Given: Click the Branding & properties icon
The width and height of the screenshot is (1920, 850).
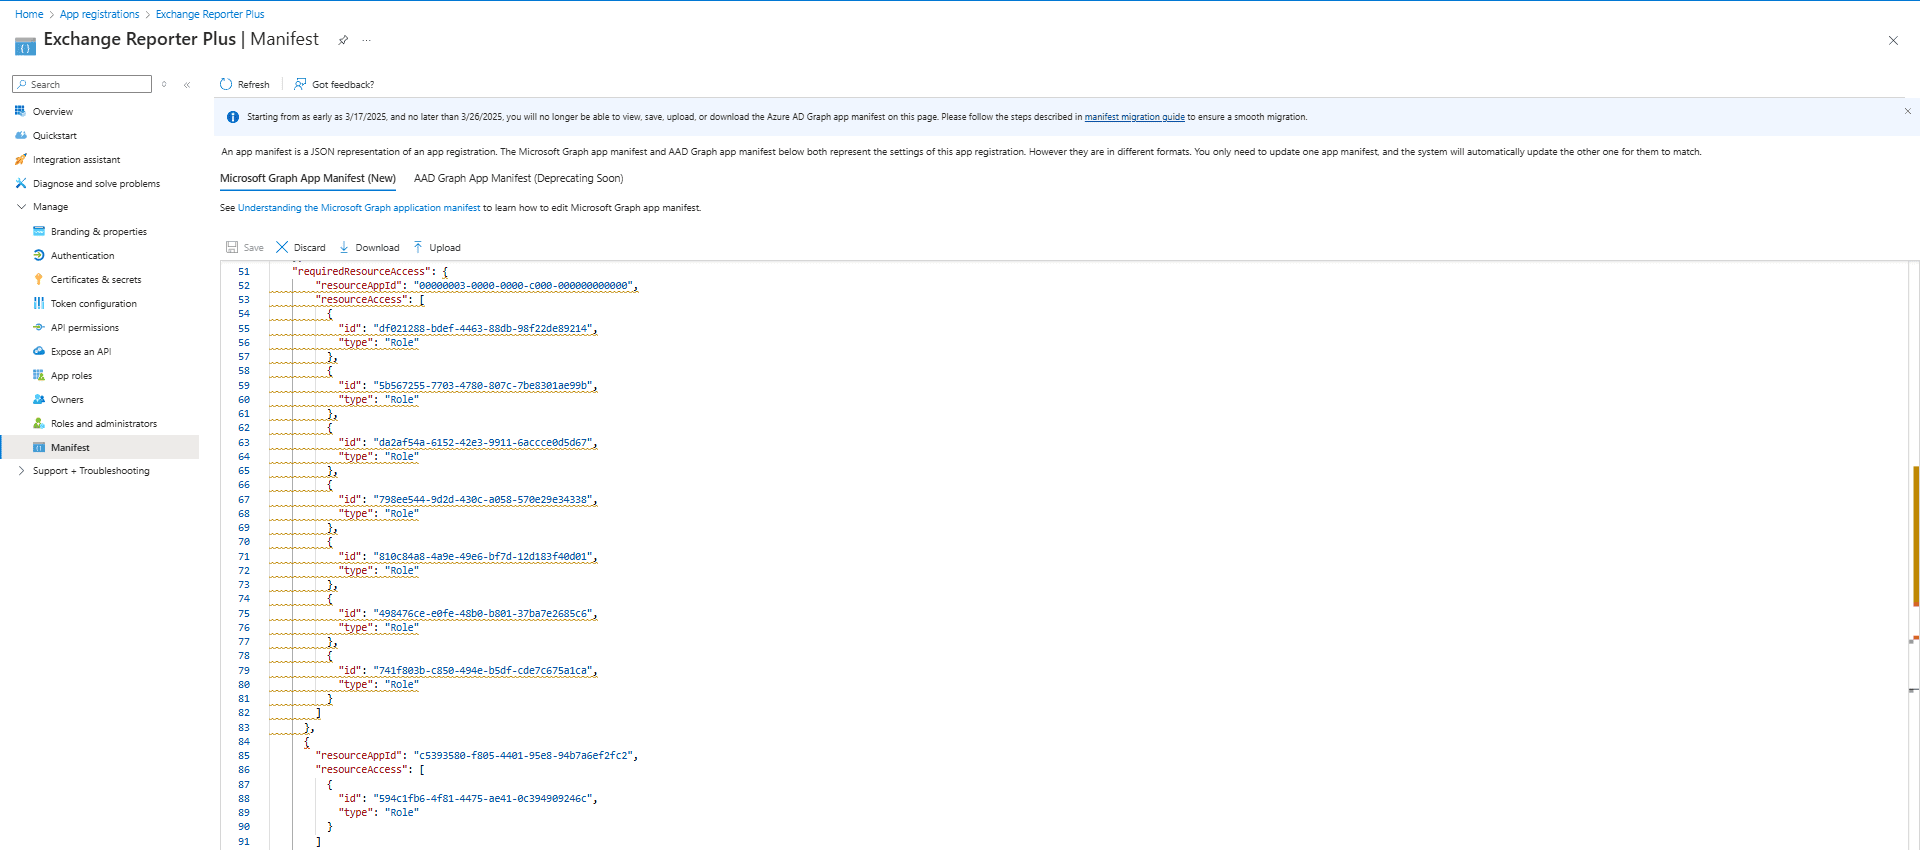Looking at the screenshot, I should click(x=39, y=231).
